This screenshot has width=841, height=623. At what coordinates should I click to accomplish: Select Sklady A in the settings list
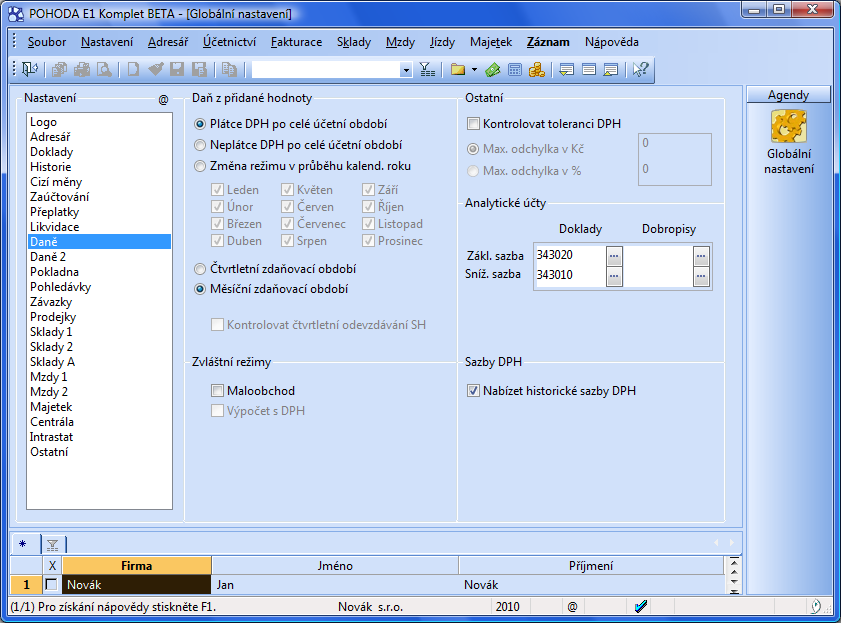(99, 362)
